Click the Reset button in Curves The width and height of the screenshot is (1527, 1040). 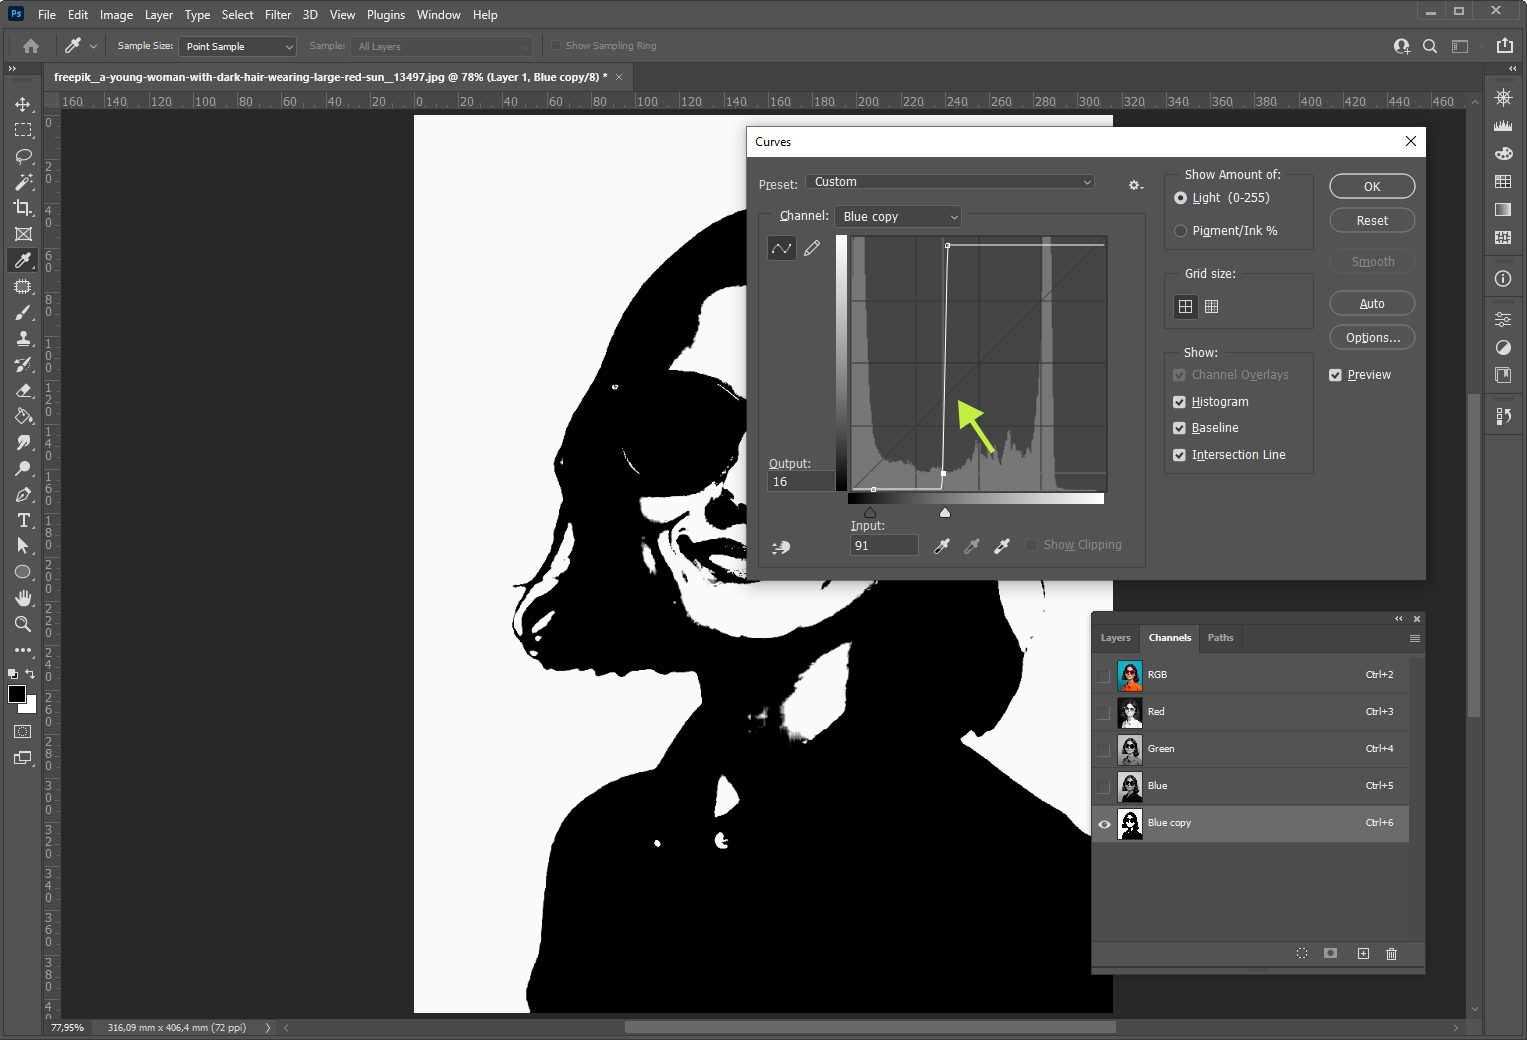tap(1372, 221)
